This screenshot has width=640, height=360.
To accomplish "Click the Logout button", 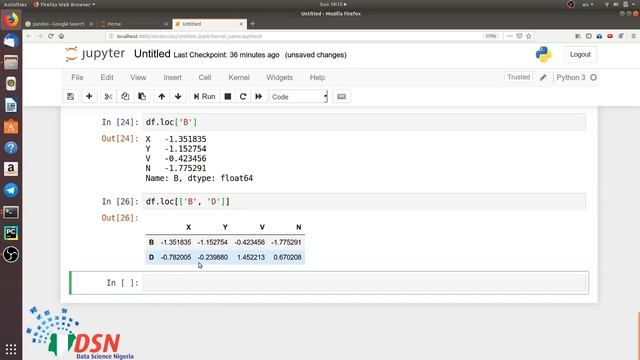I will (x=580, y=55).
